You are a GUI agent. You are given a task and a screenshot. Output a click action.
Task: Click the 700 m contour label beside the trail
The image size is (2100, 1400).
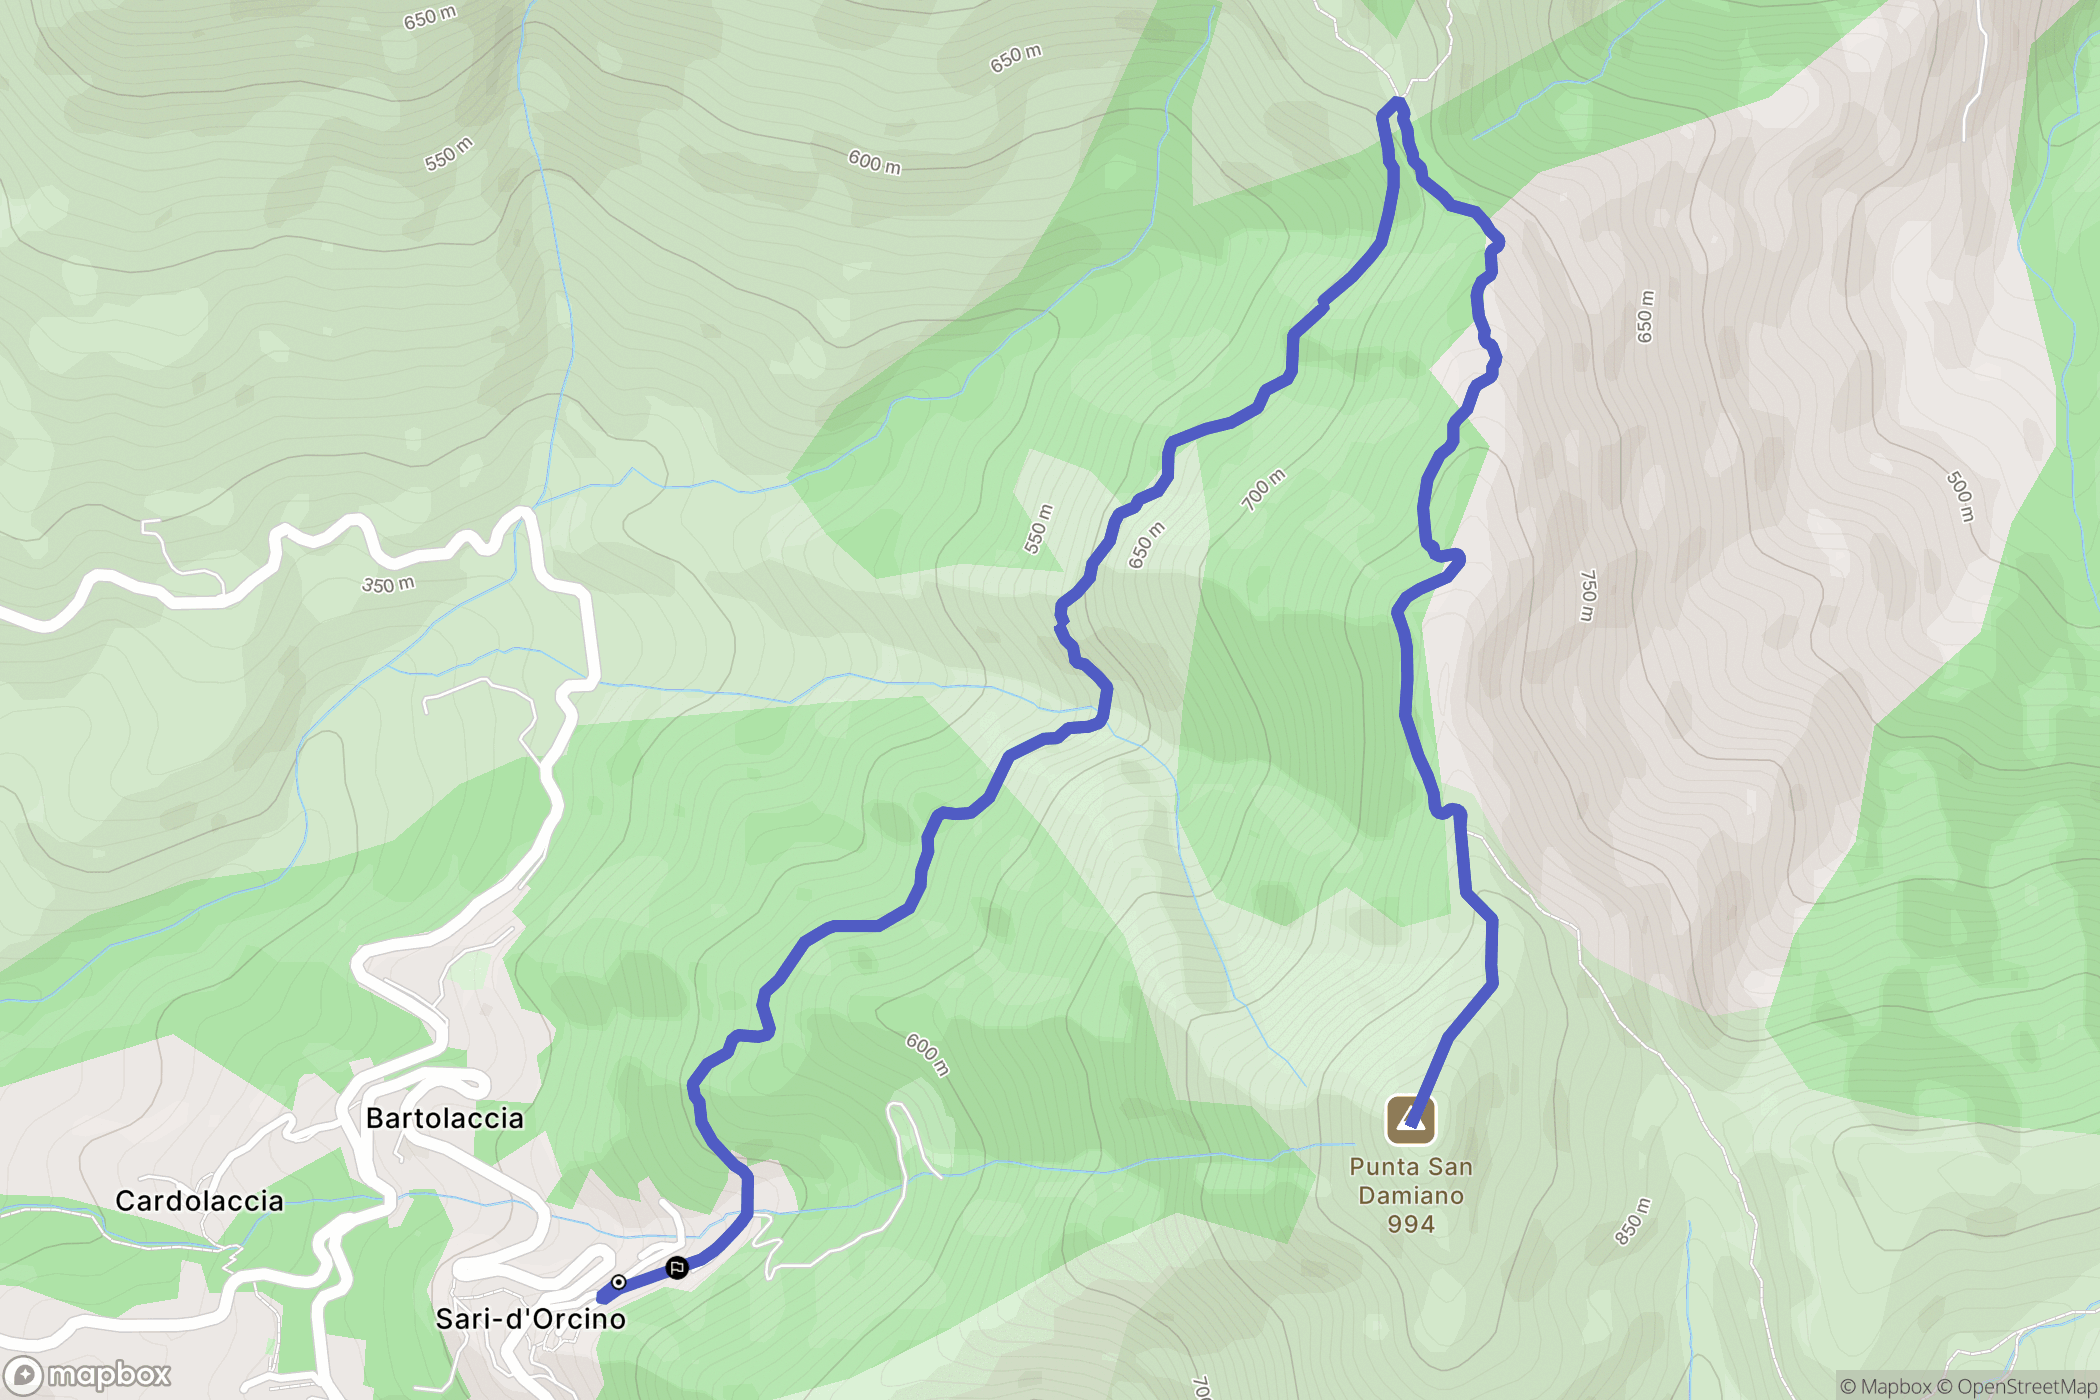coord(1263,489)
